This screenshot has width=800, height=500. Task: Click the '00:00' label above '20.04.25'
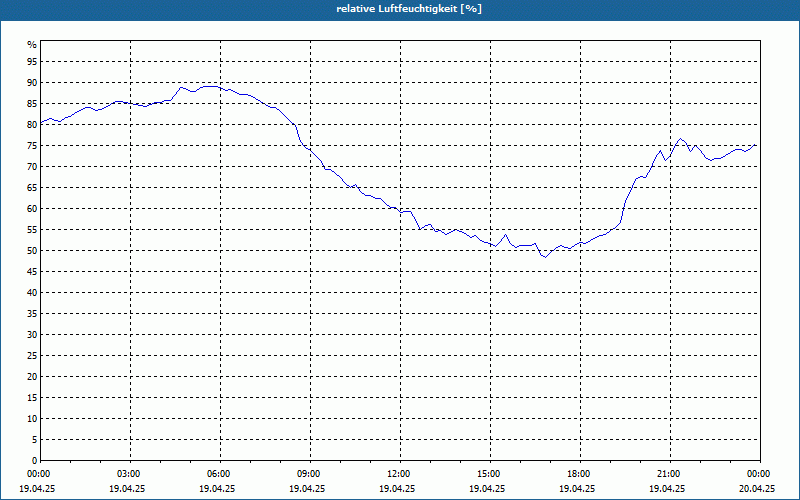[760, 474]
